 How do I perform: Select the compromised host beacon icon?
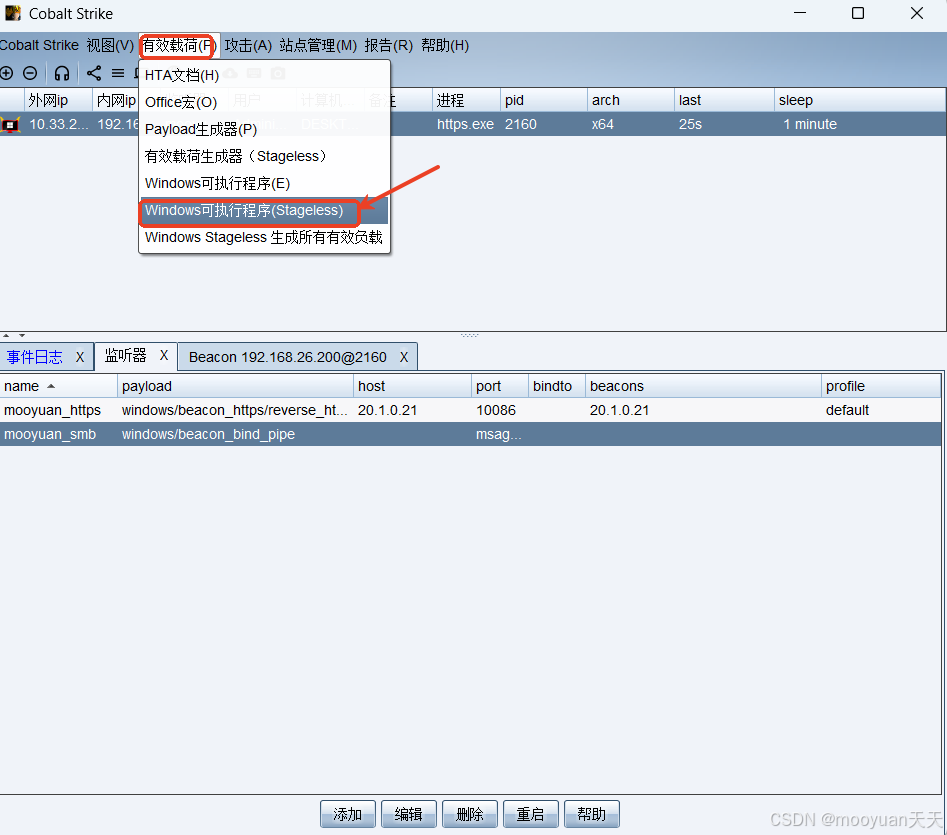pyautogui.click(x=10, y=125)
